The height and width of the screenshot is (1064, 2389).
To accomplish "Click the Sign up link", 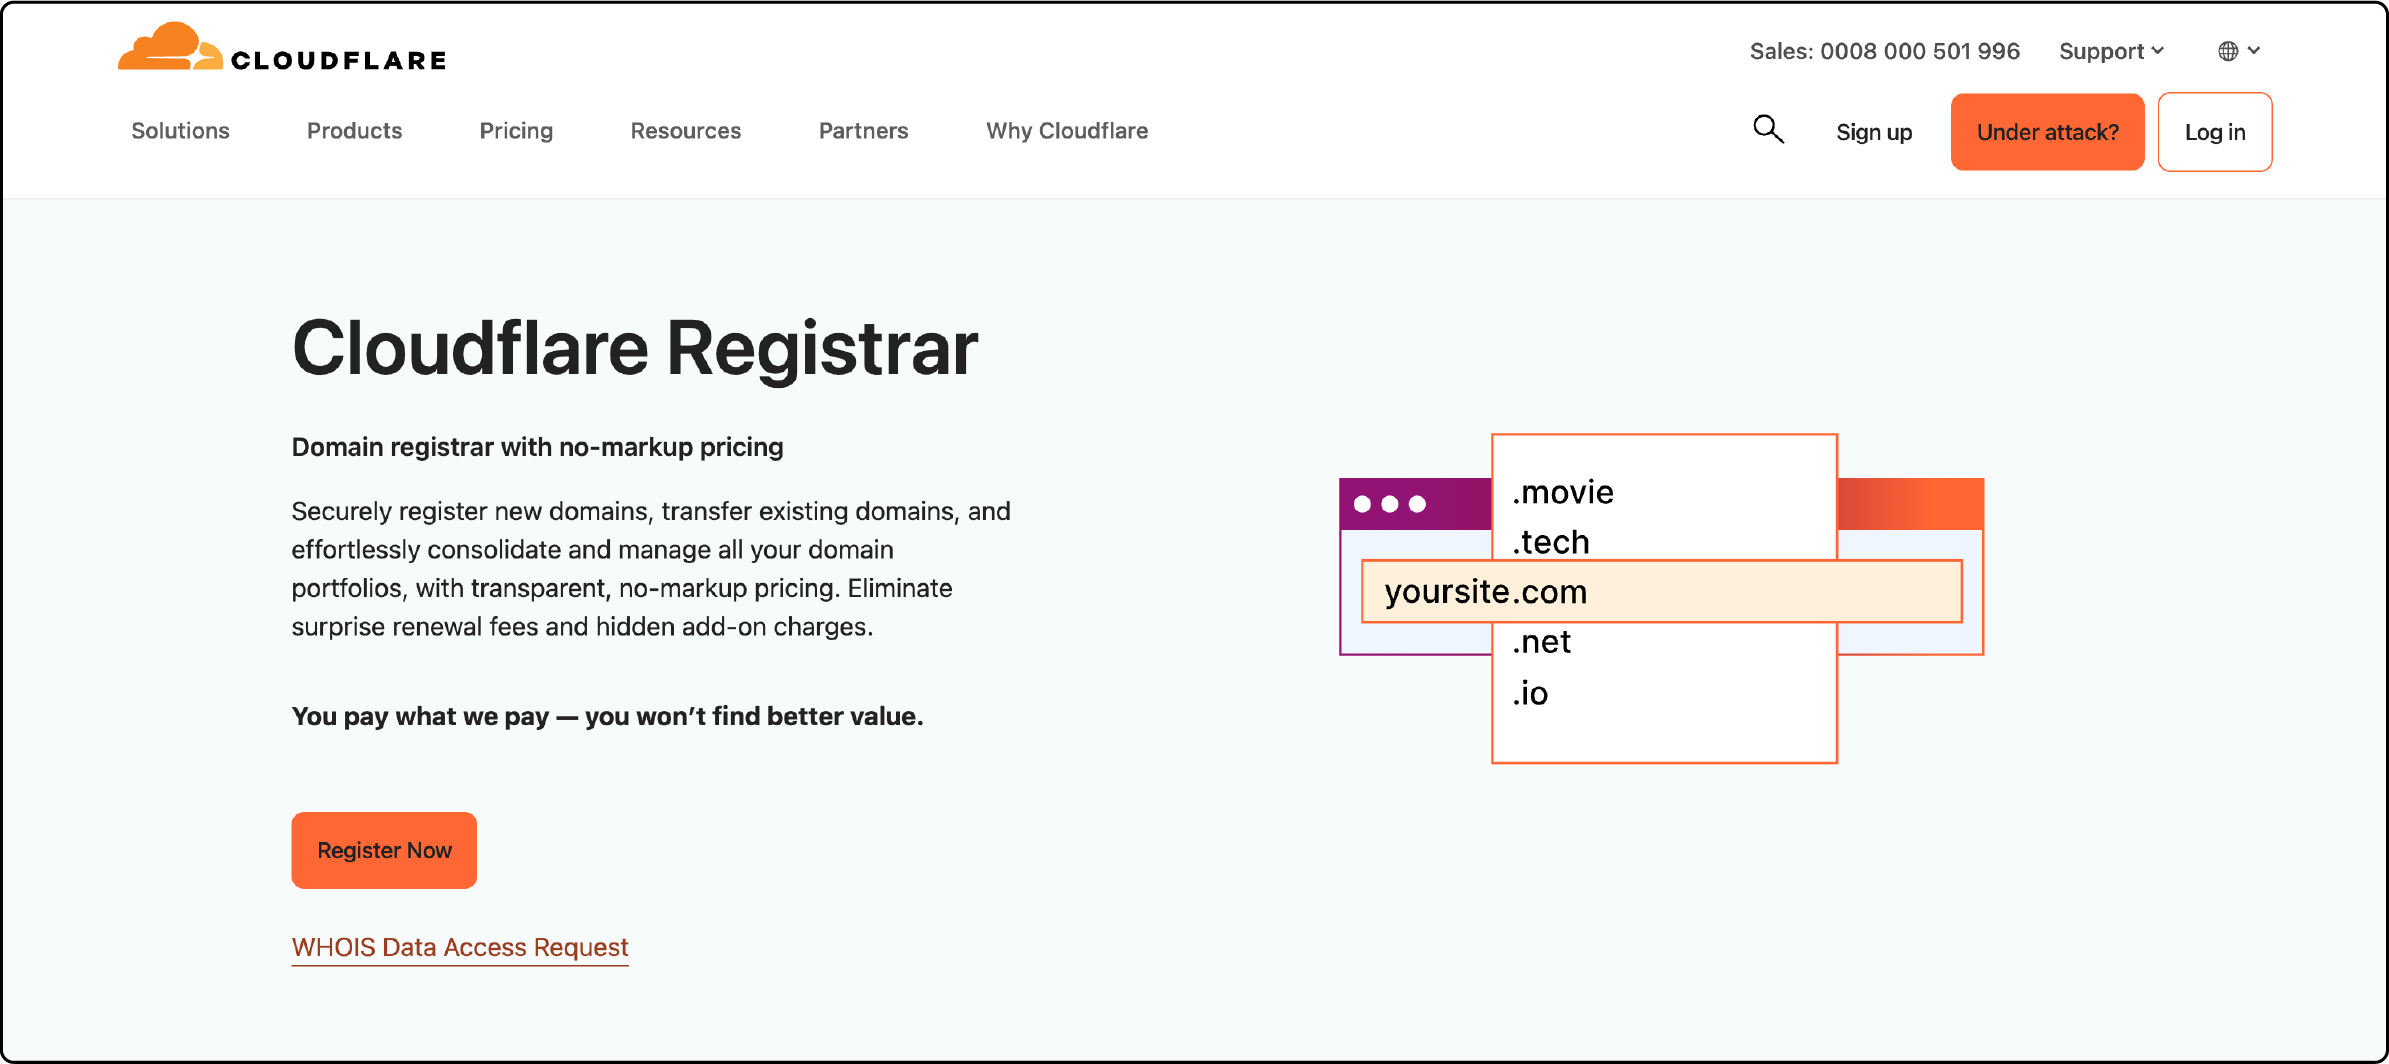I will pyautogui.click(x=1874, y=132).
